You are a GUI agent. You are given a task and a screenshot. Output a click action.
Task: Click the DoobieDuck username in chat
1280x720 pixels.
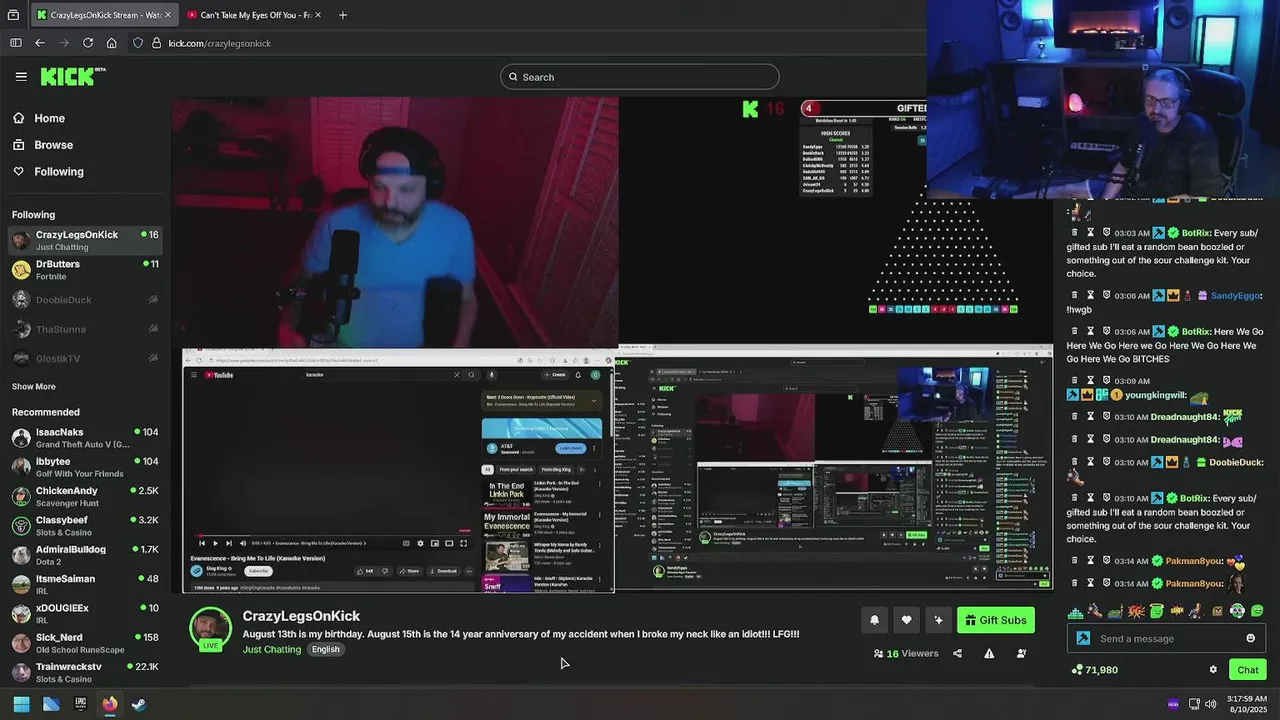pos(1235,462)
